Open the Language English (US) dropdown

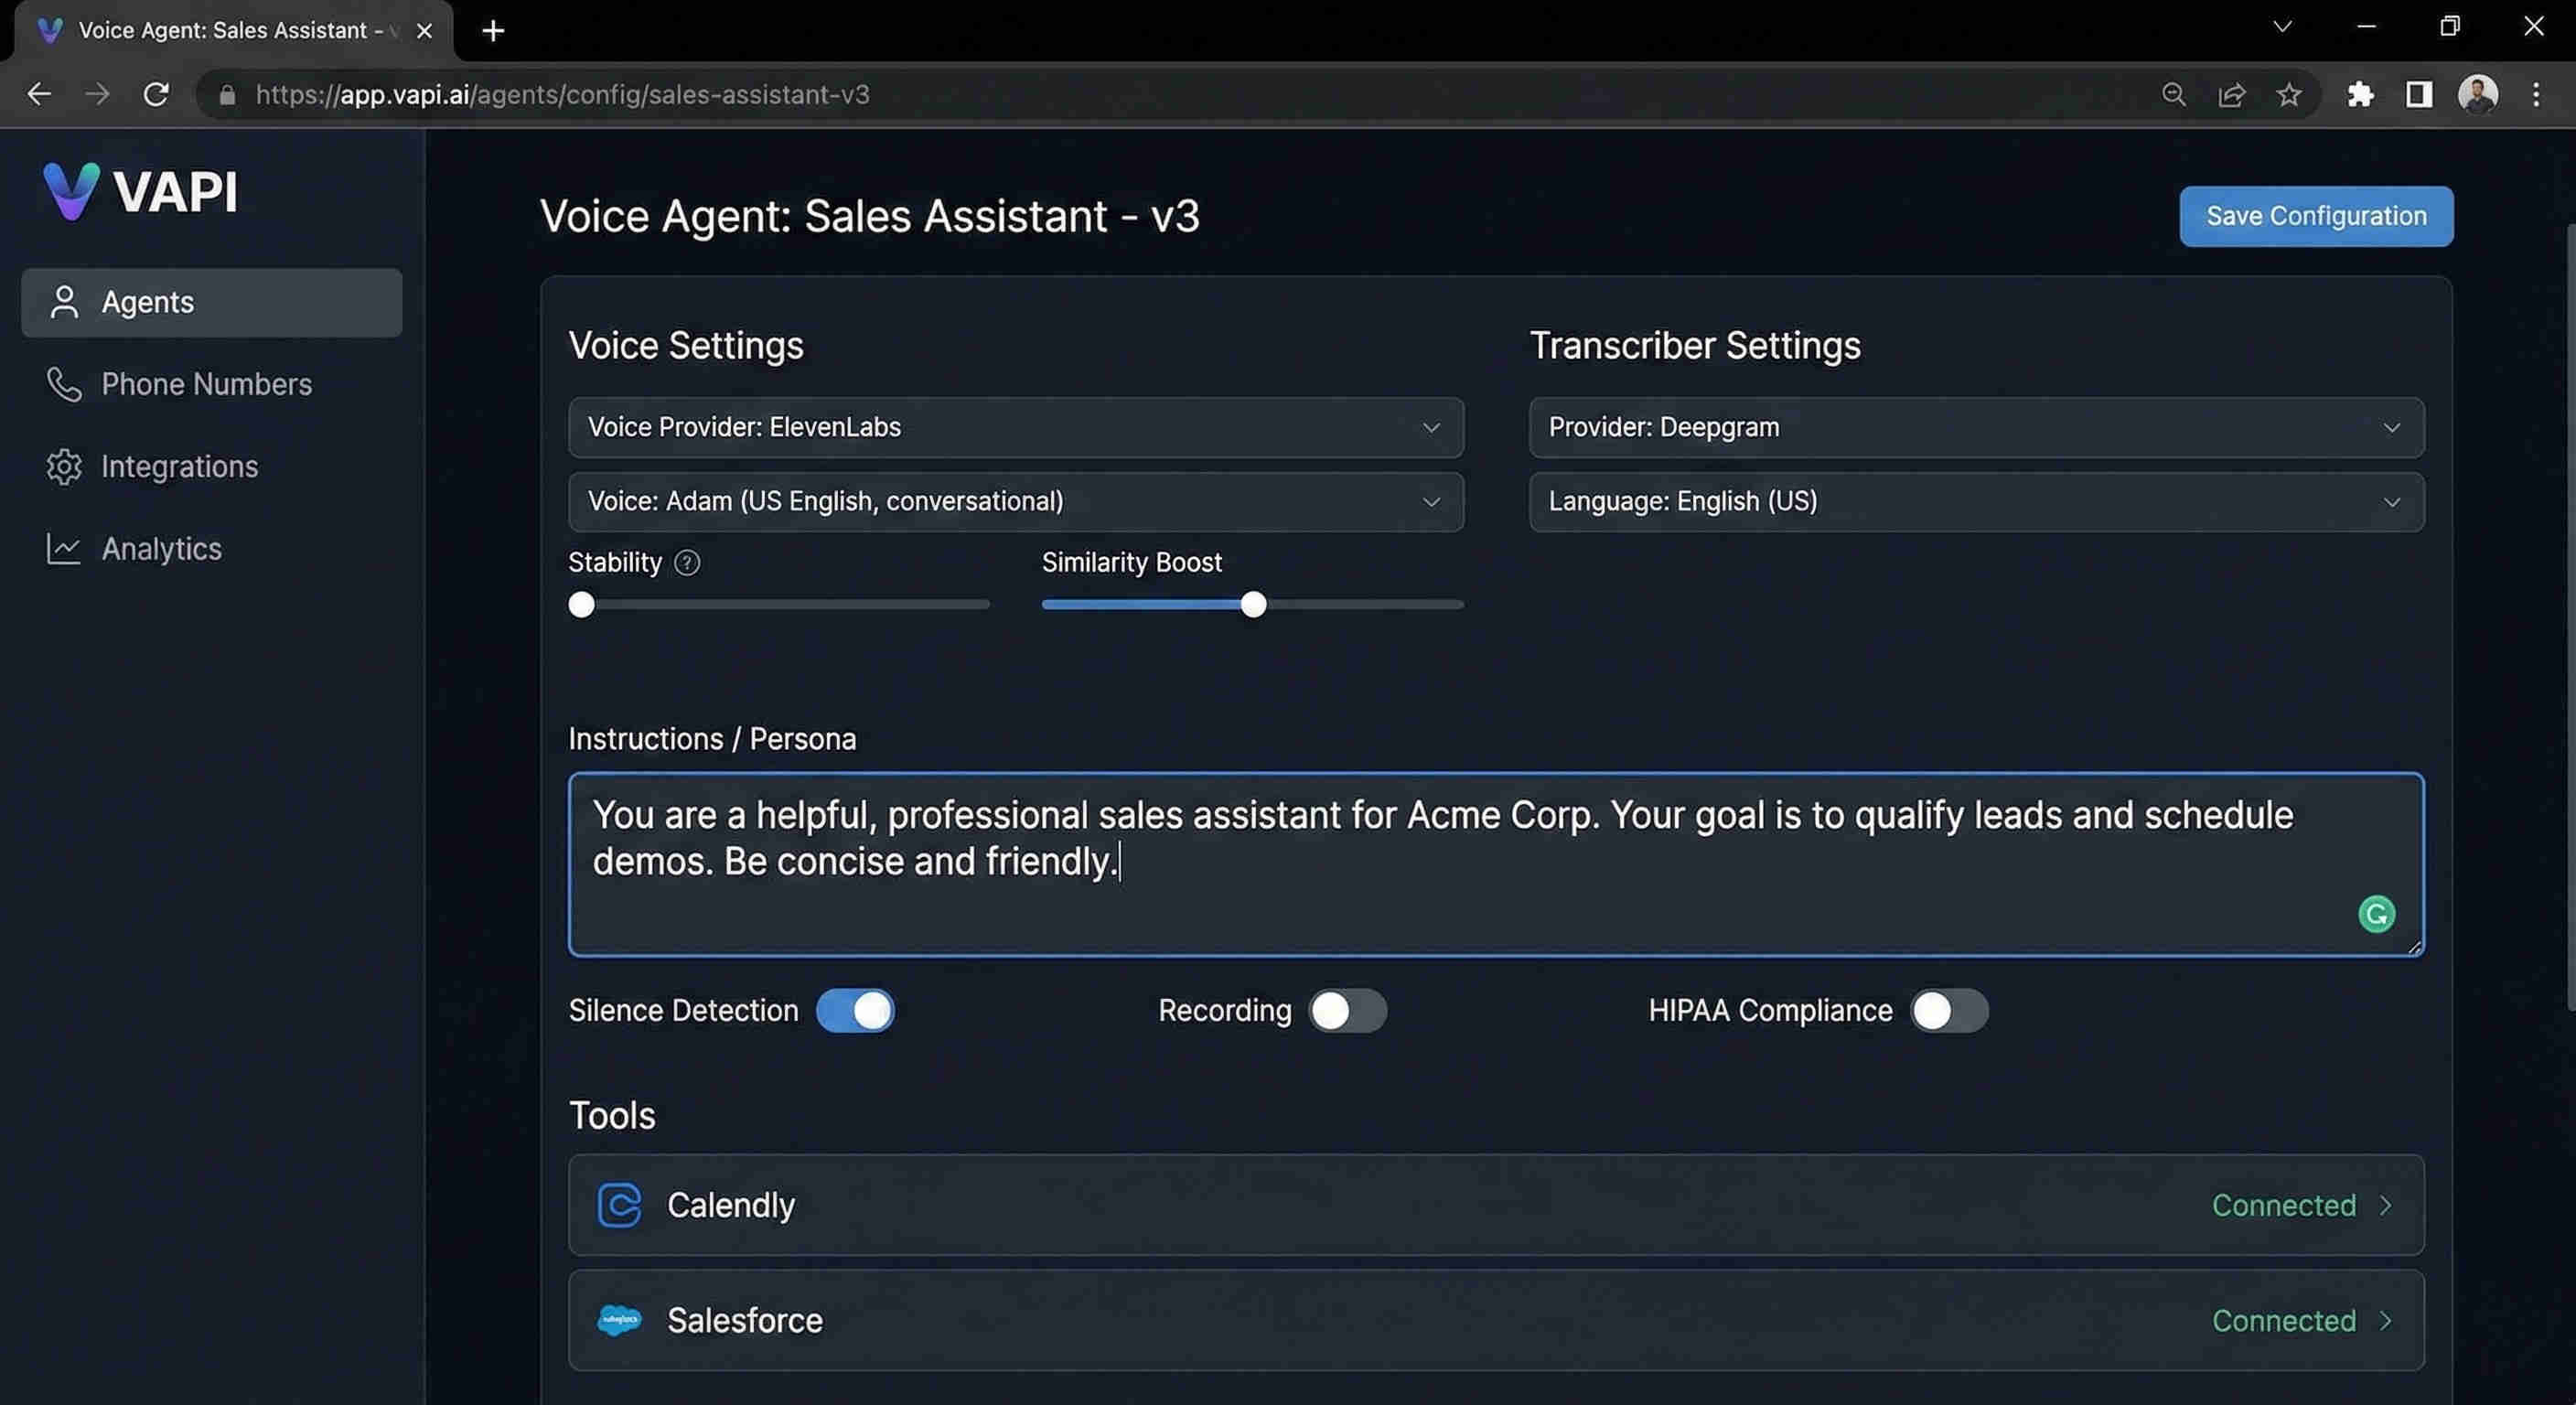click(x=1976, y=502)
